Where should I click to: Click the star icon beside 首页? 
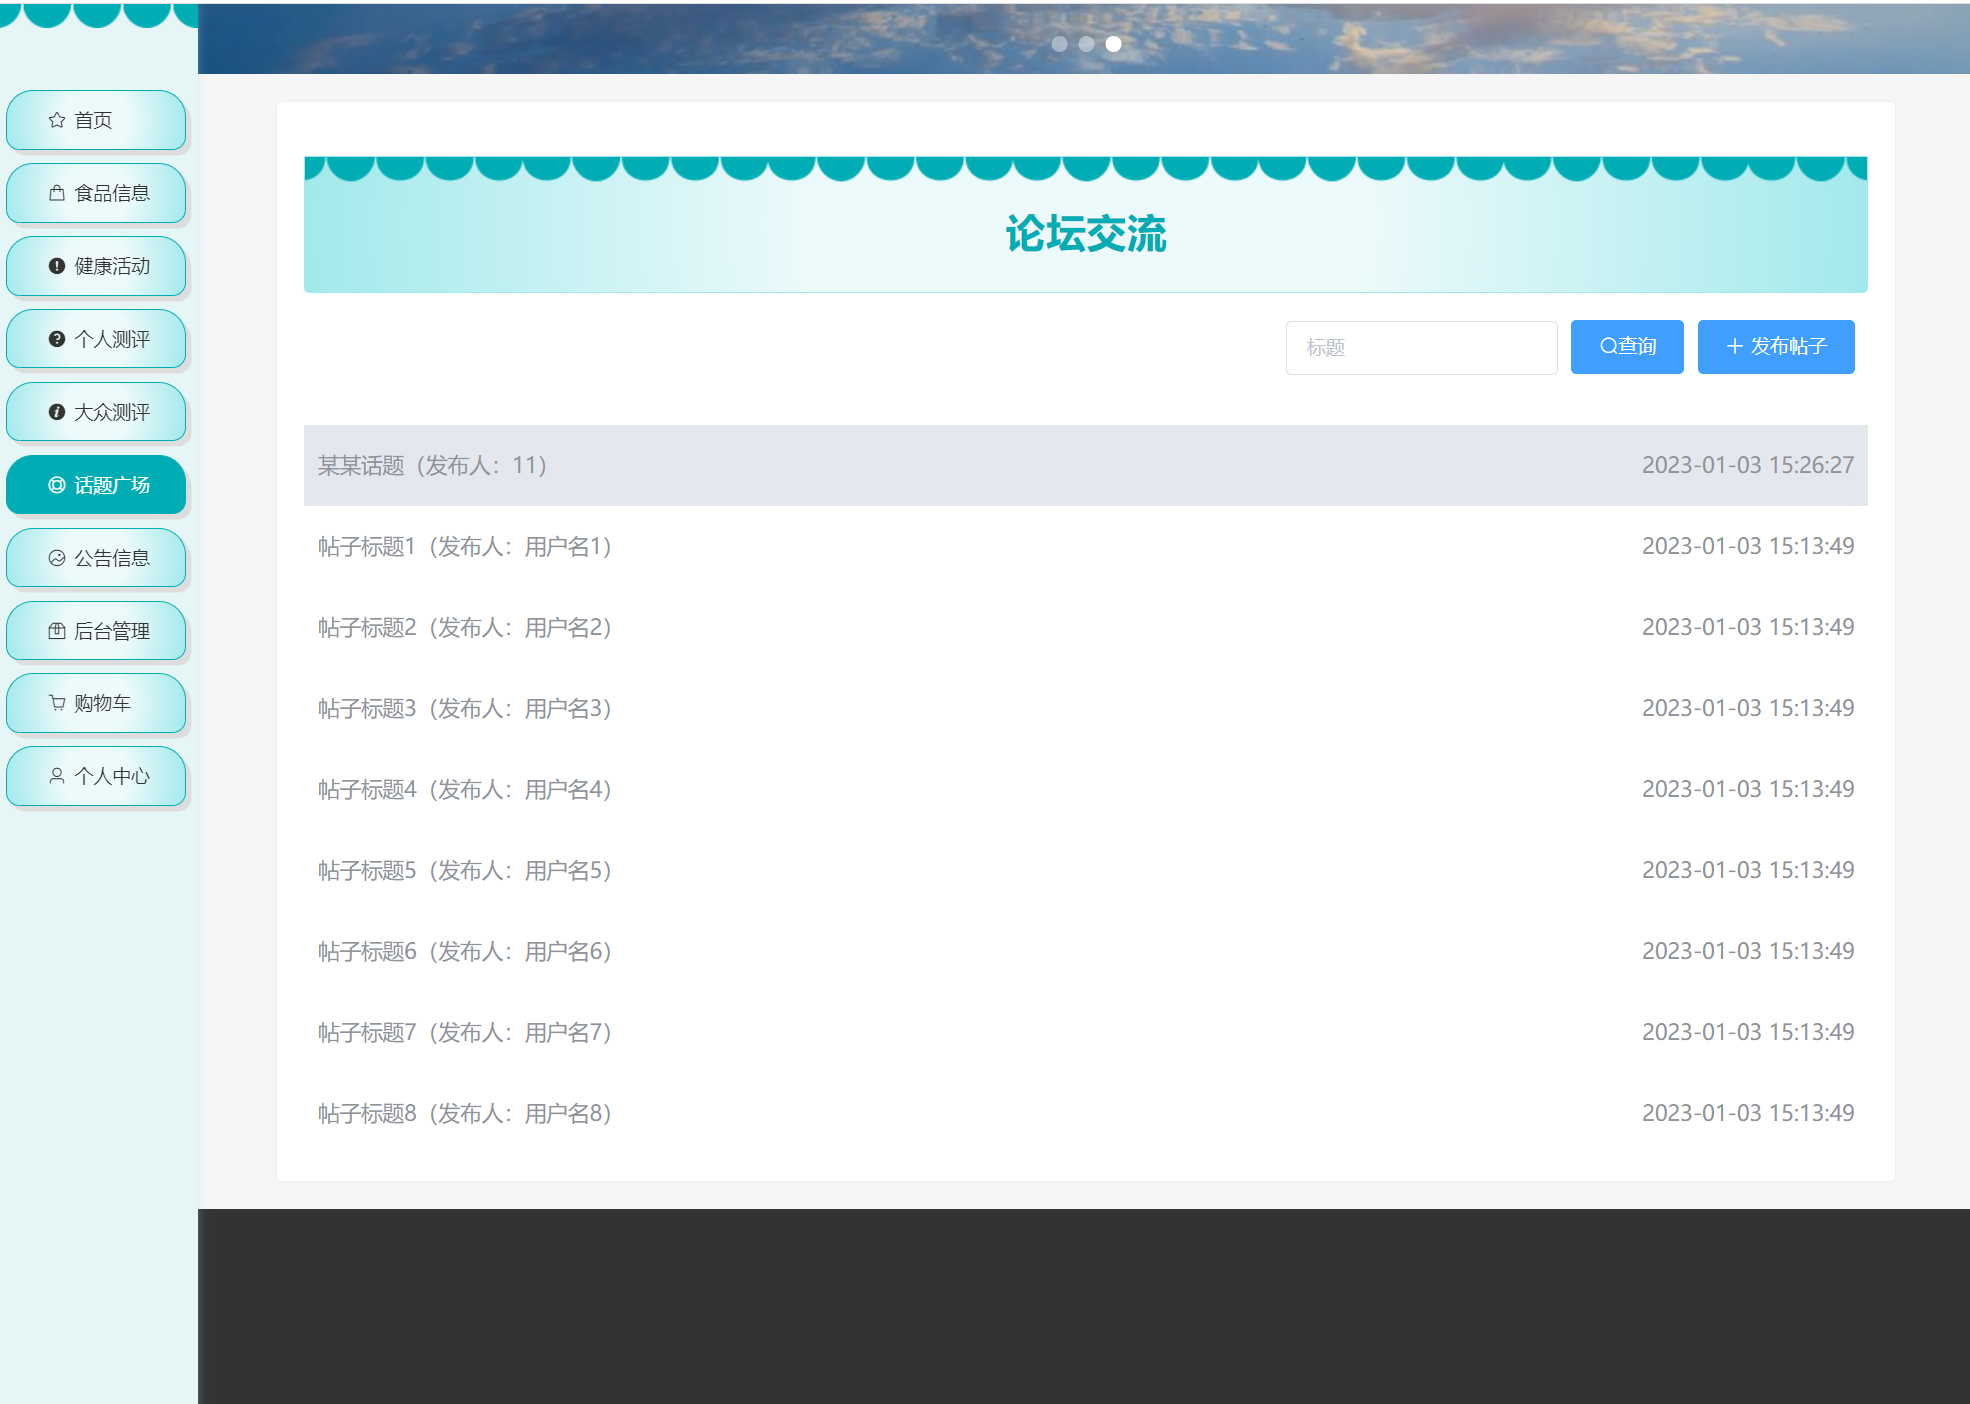pyautogui.click(x=57, y=120)
